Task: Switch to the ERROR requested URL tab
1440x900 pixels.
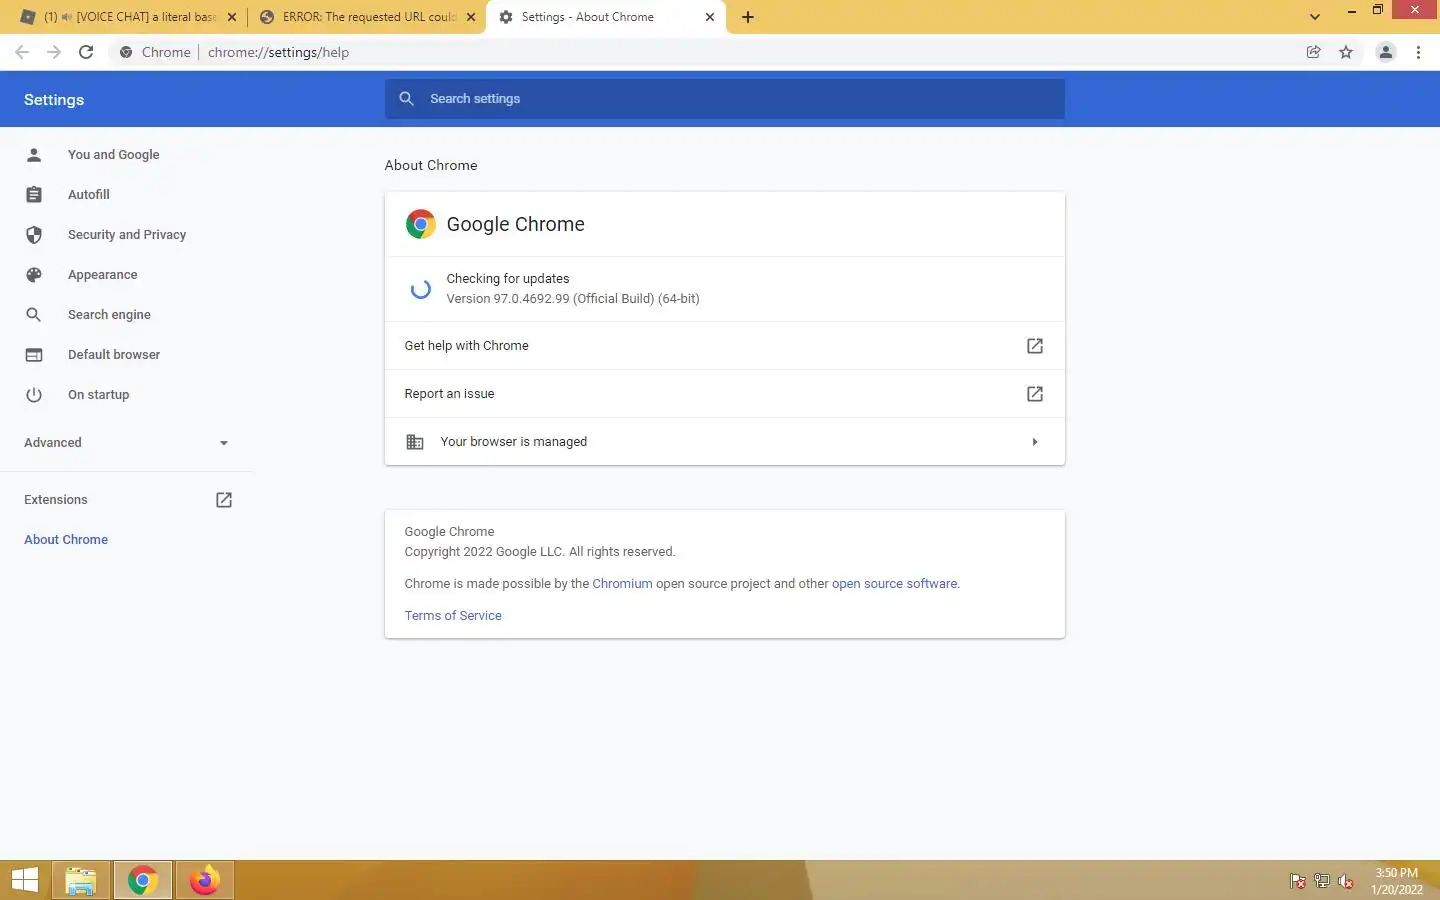Action: coord(368,17)
